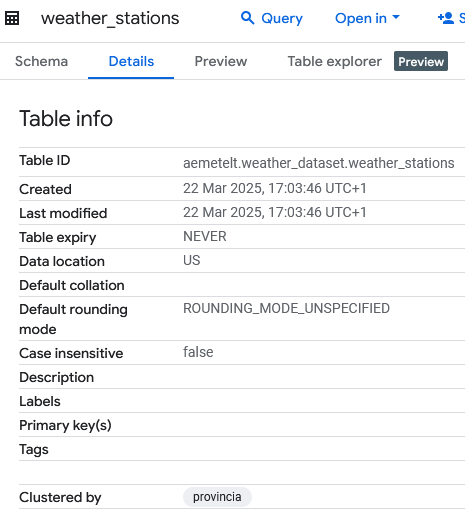This screenshot has height=522, width=465.
Task: Click the Table expiry value NEVER
Action: point(205,236)
